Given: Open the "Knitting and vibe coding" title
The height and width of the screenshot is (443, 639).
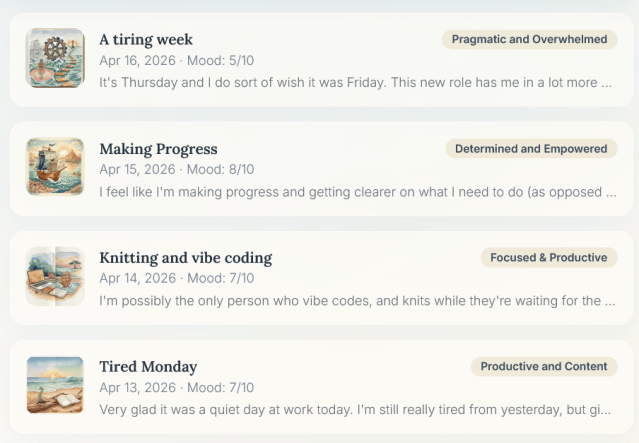Looking at the screenshot, I should [185, 258].
